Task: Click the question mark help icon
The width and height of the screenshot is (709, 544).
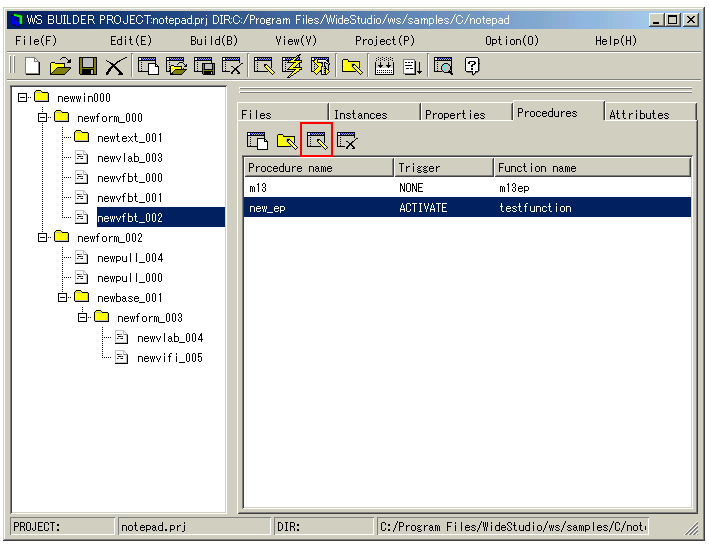Action: click(472, 67)
